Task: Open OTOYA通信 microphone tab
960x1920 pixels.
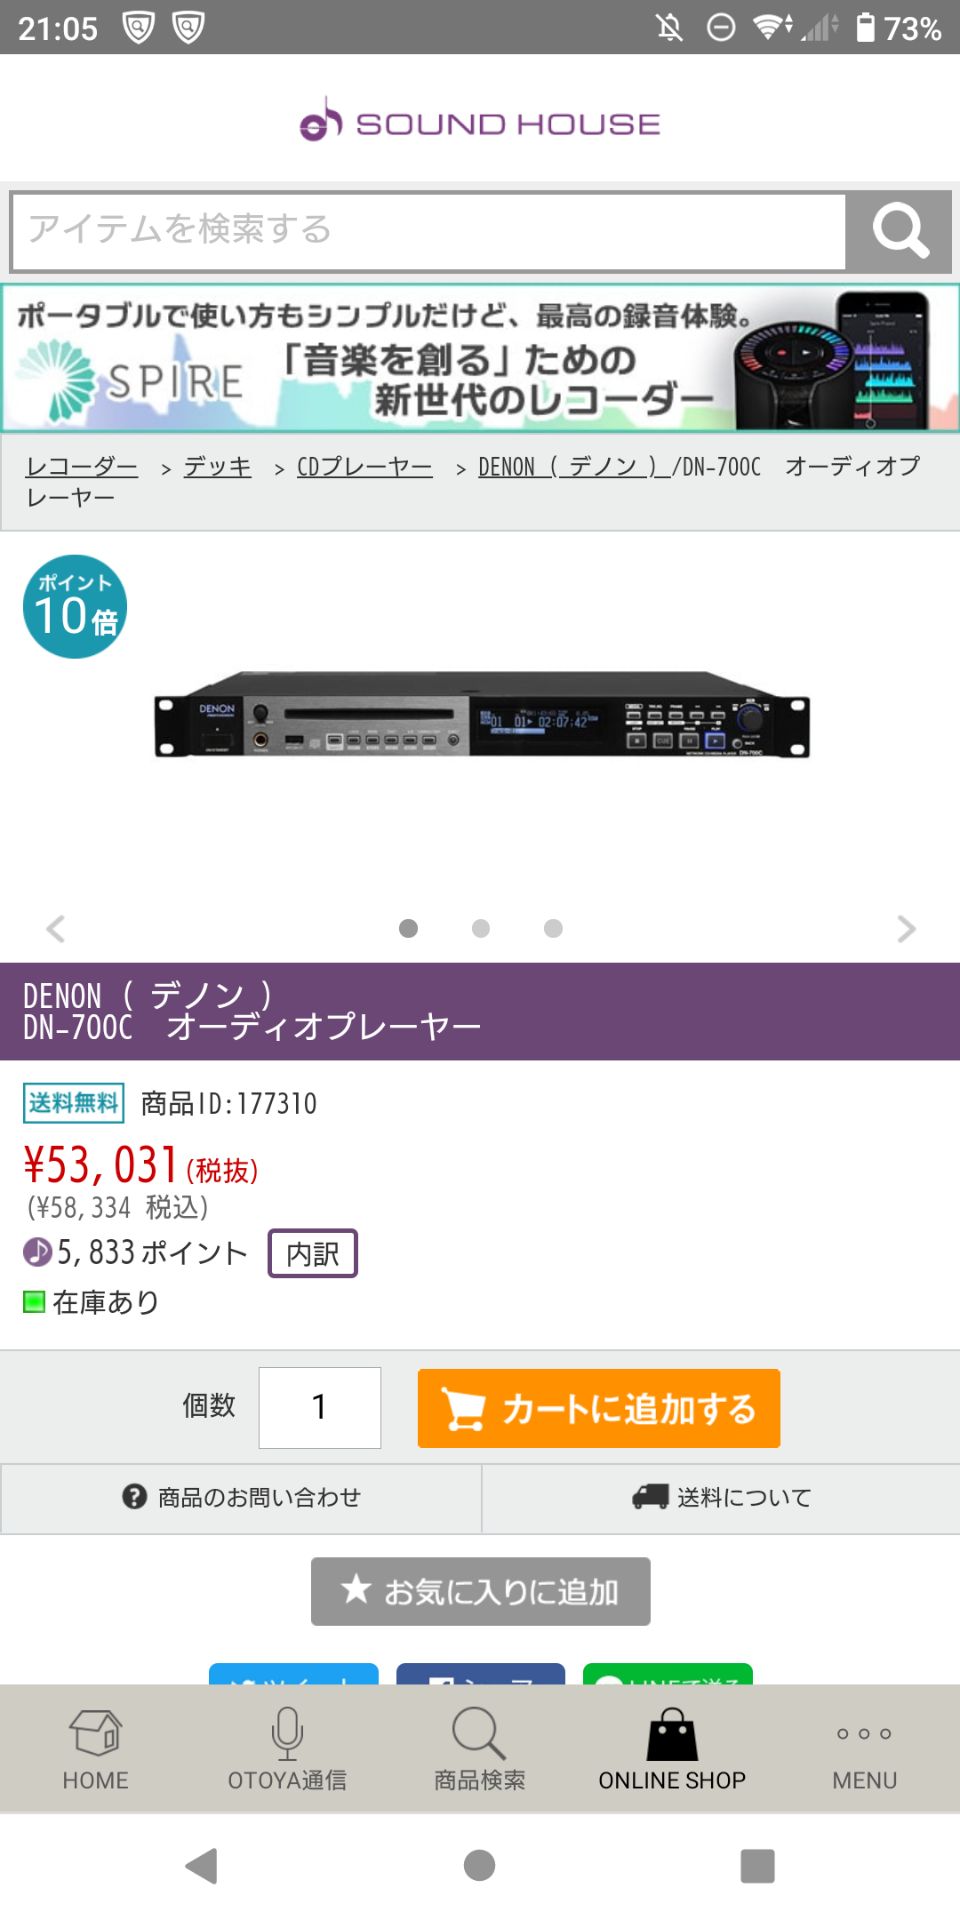Action: point(287,1750)
